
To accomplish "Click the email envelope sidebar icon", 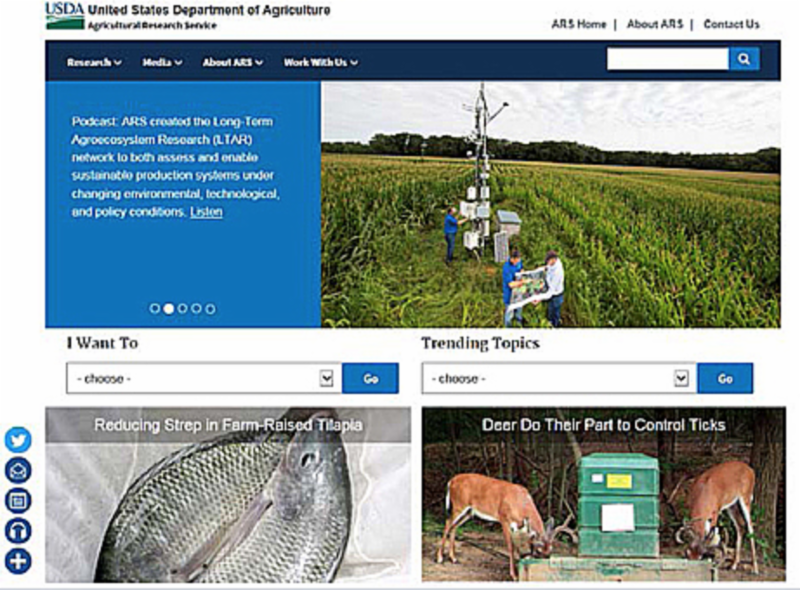I will 18,471.
